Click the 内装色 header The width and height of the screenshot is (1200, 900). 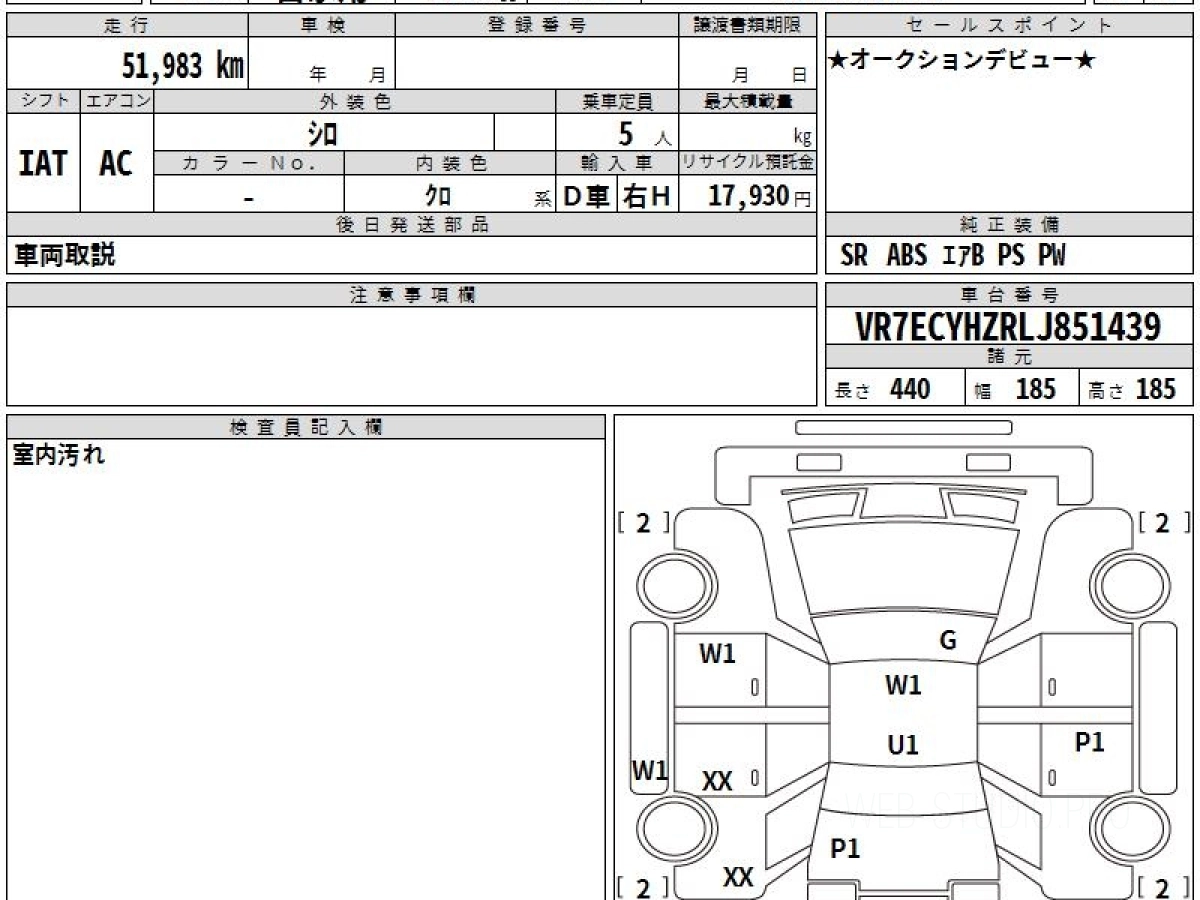click(x=450, y=162)
